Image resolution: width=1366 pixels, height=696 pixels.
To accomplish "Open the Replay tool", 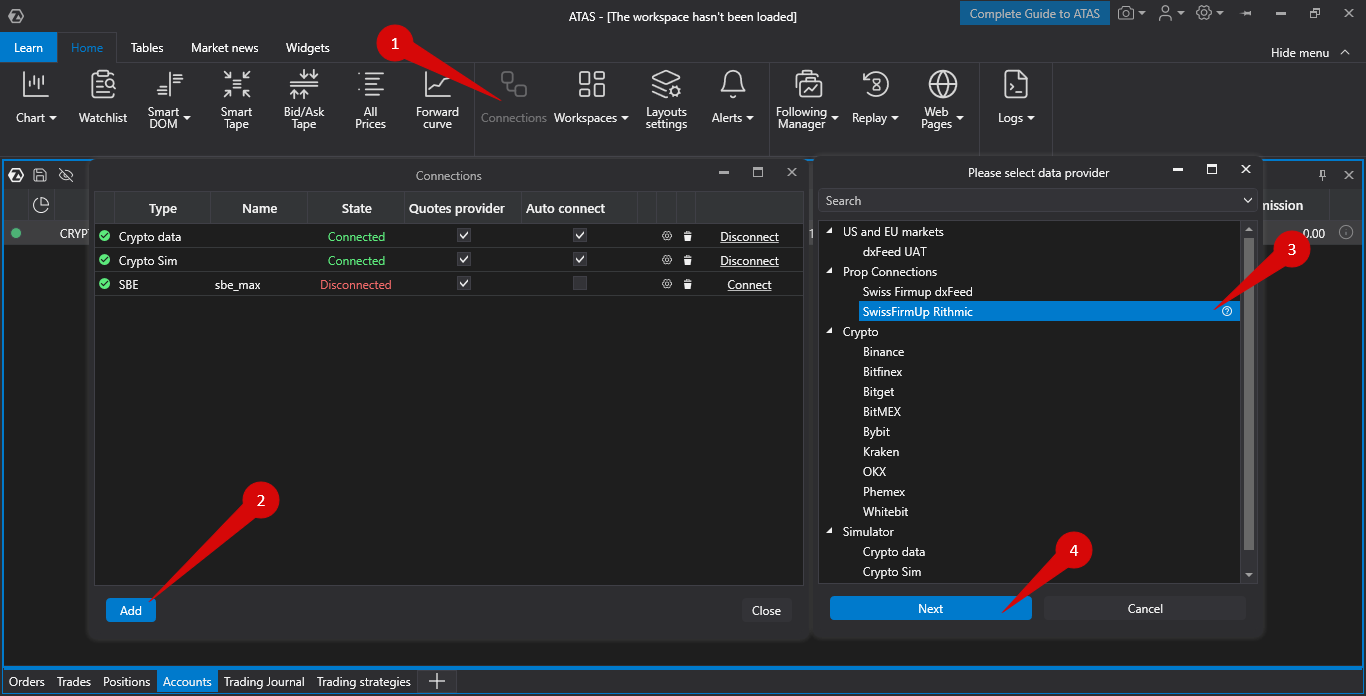I will tap(875, 98).
